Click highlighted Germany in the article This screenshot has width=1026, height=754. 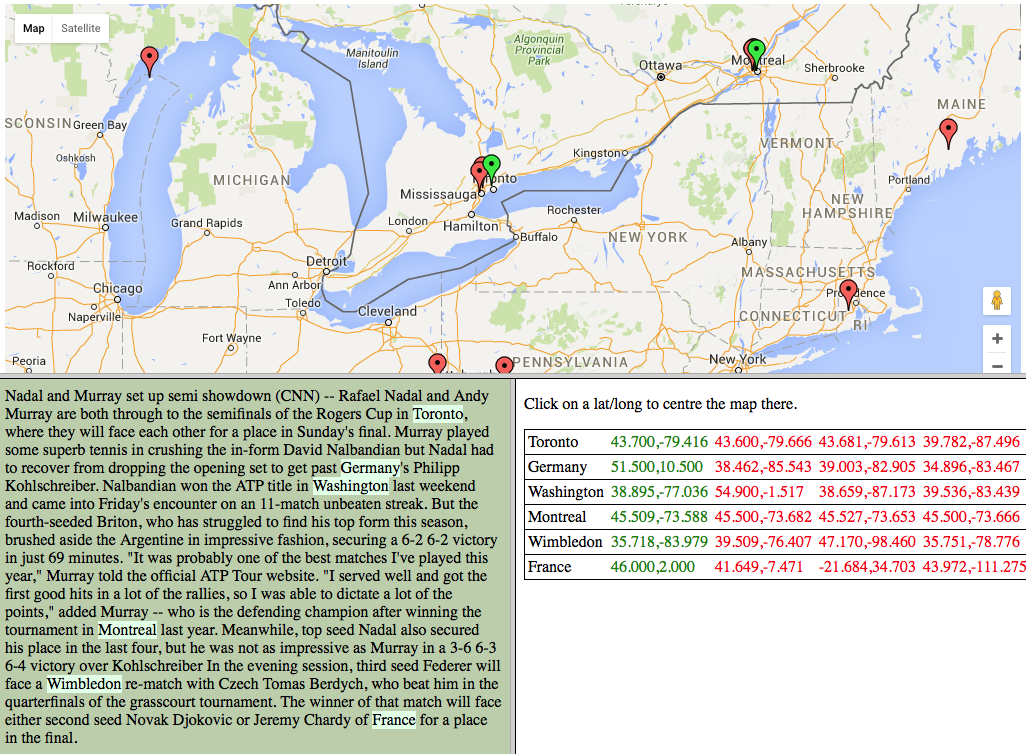click(370, 468)
